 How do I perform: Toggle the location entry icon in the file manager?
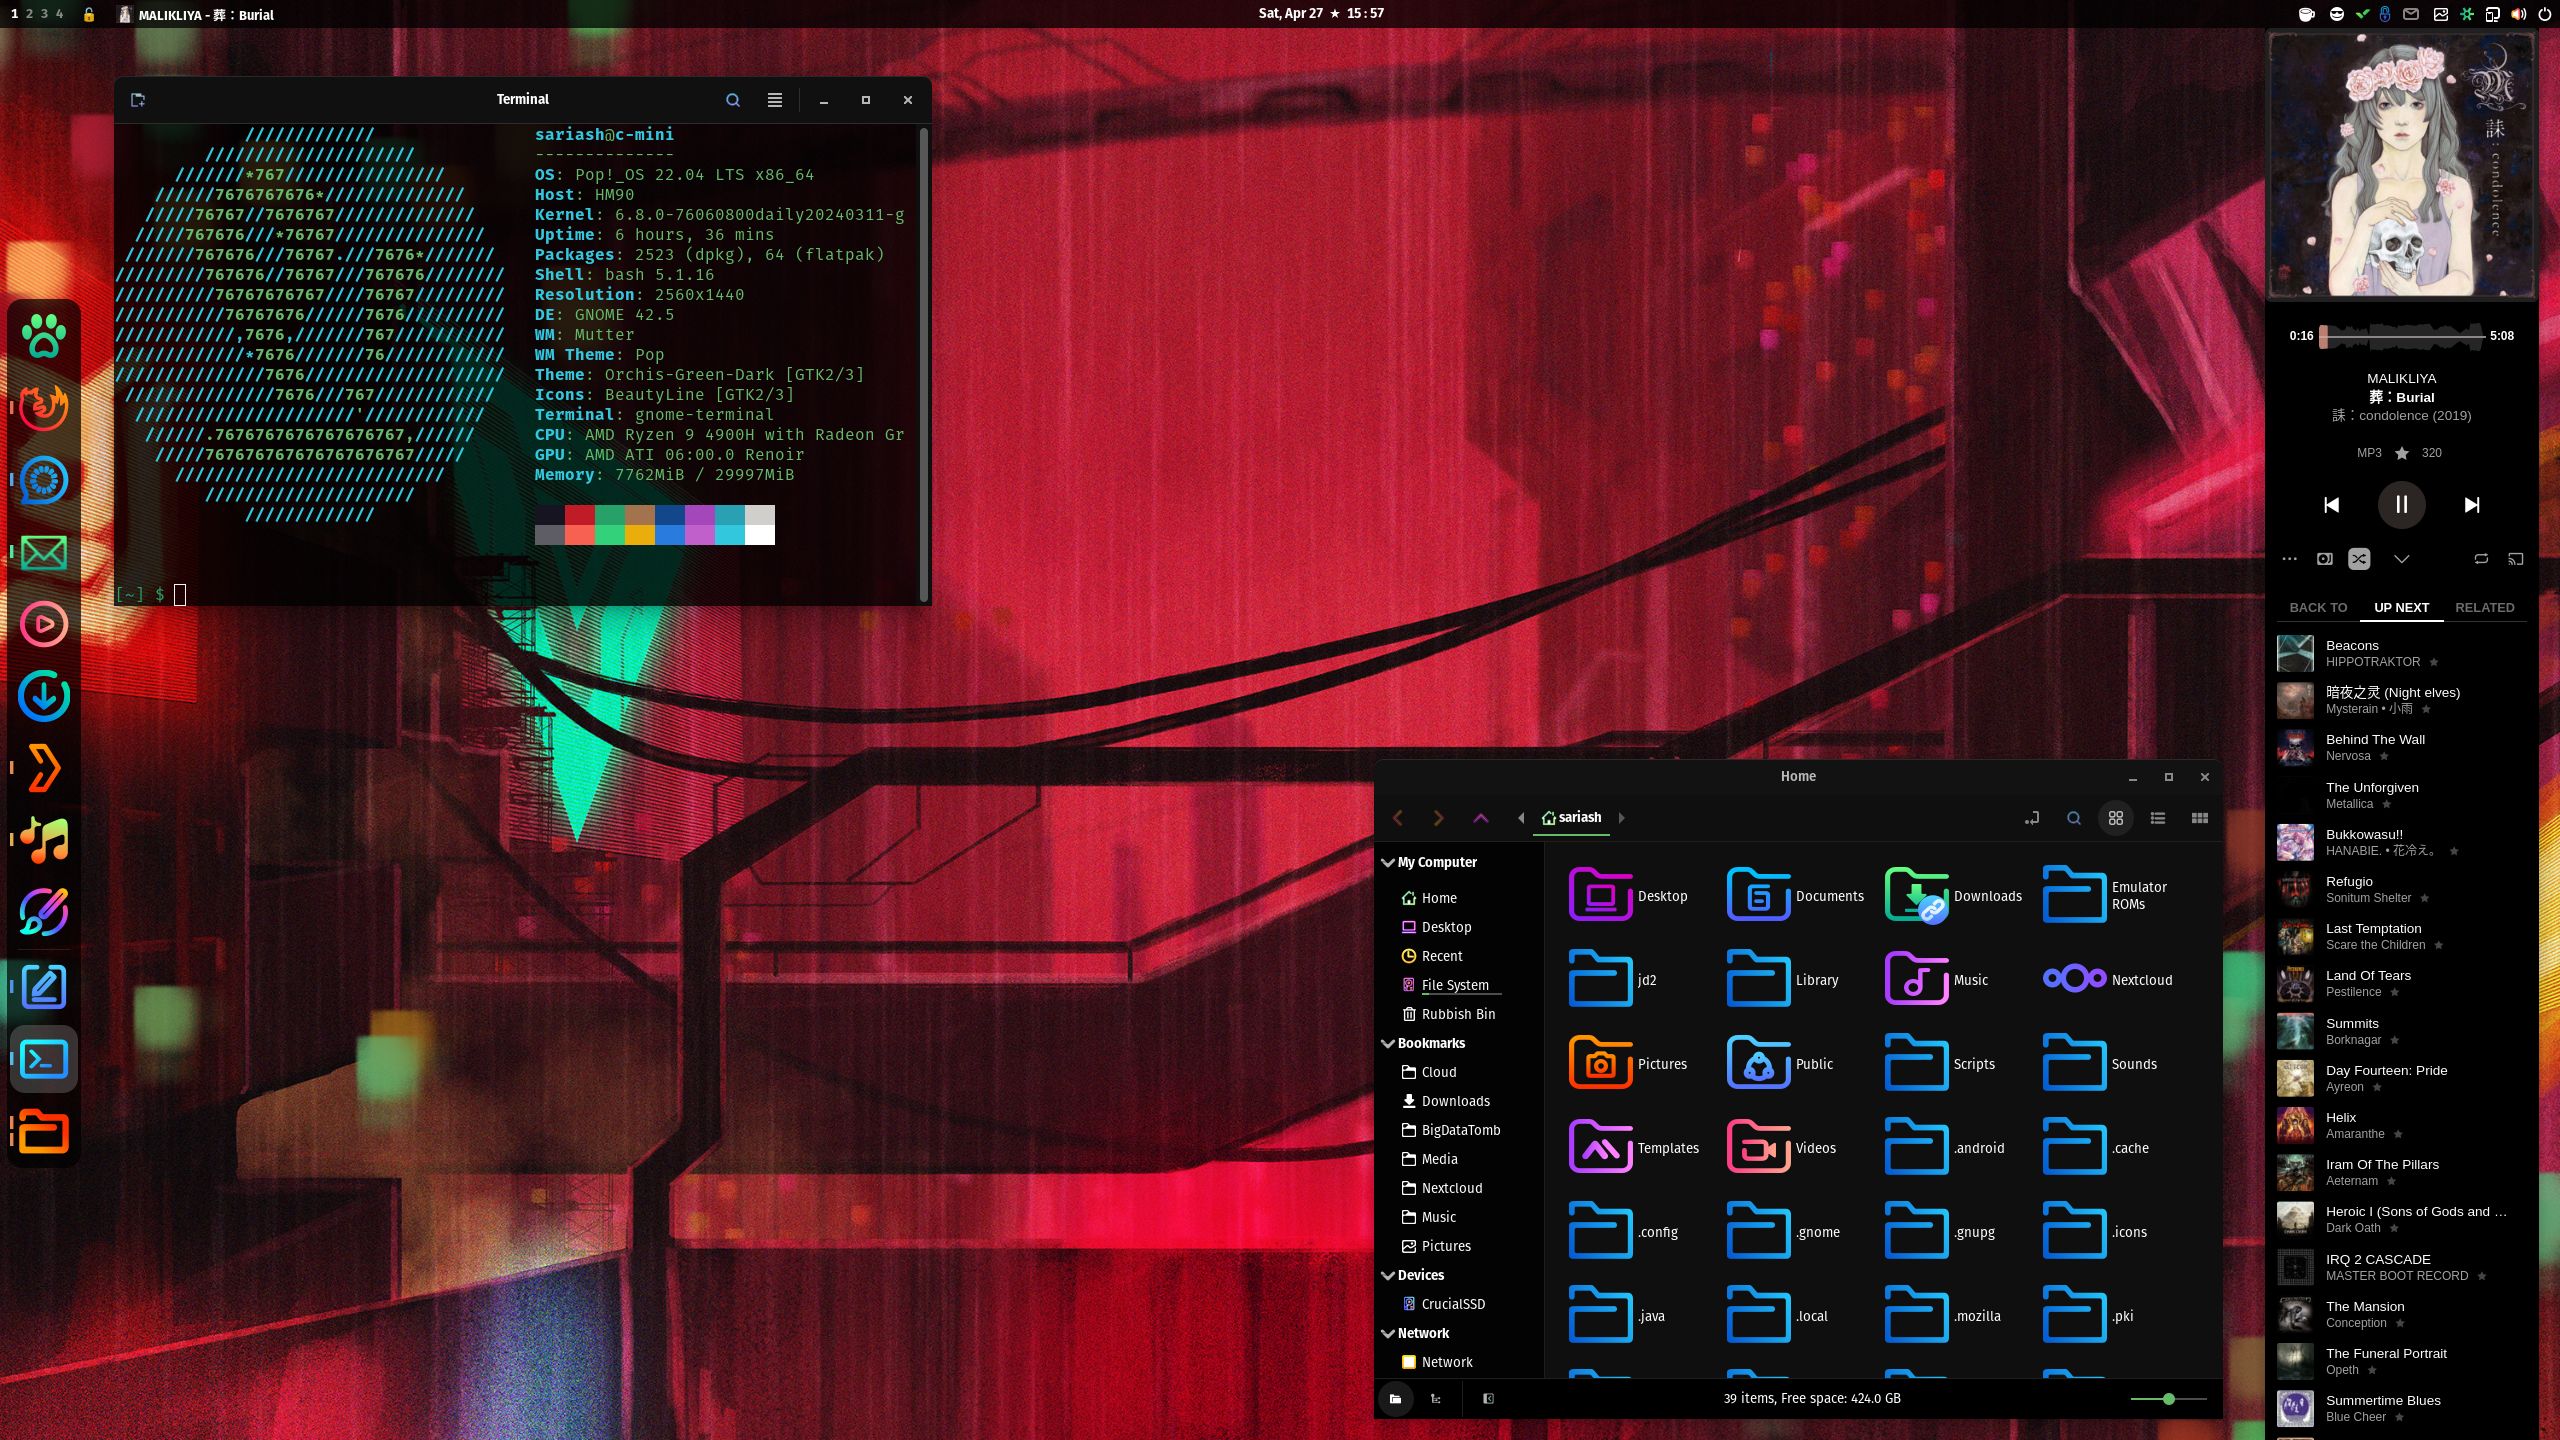click(2032, 818)
